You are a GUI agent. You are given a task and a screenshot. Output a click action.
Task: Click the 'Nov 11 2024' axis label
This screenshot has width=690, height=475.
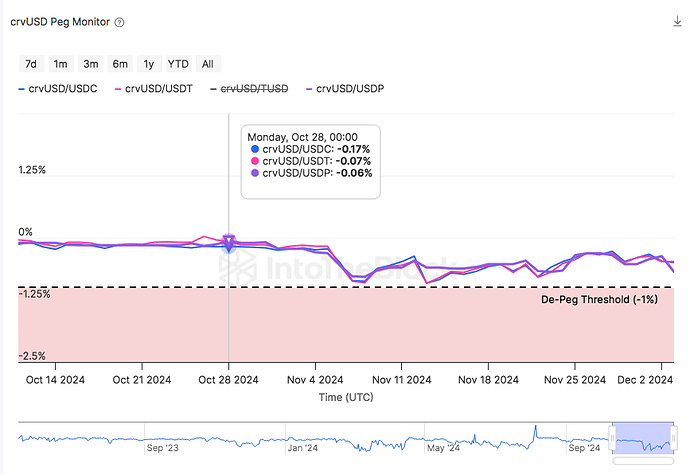(402, 380)
